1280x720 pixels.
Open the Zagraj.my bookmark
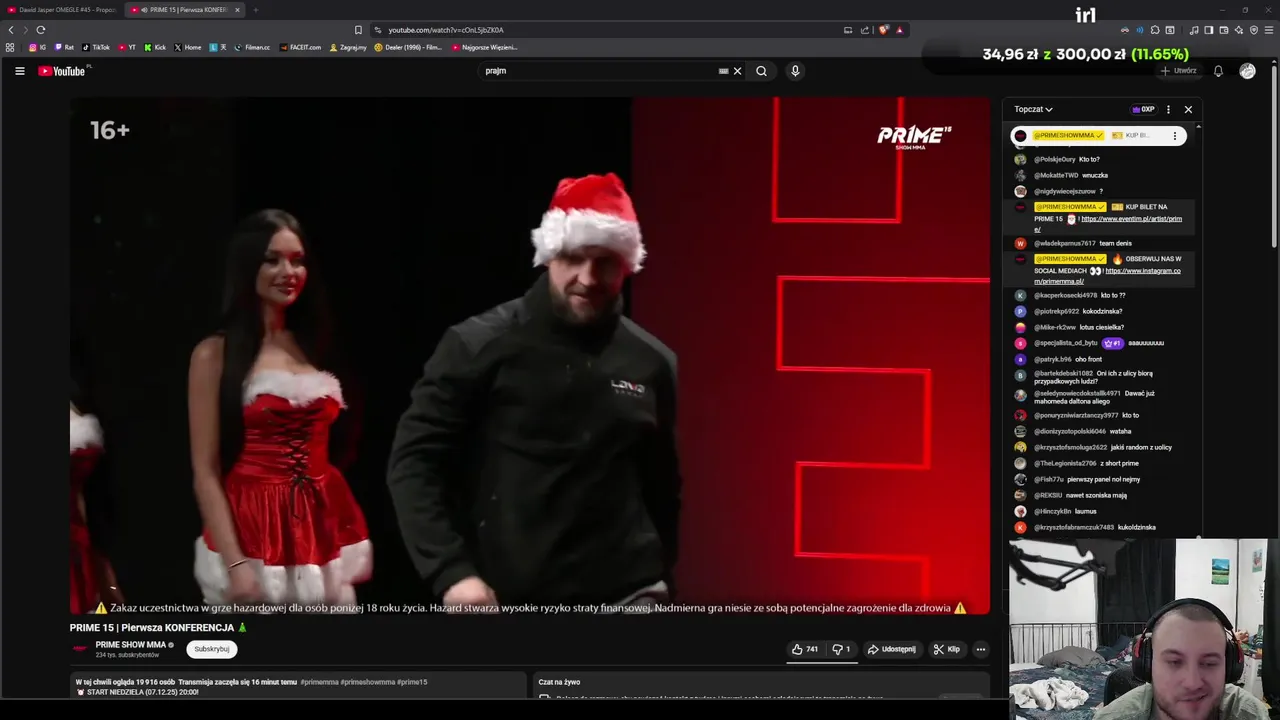pyautogui.click(x=348, y=47)
